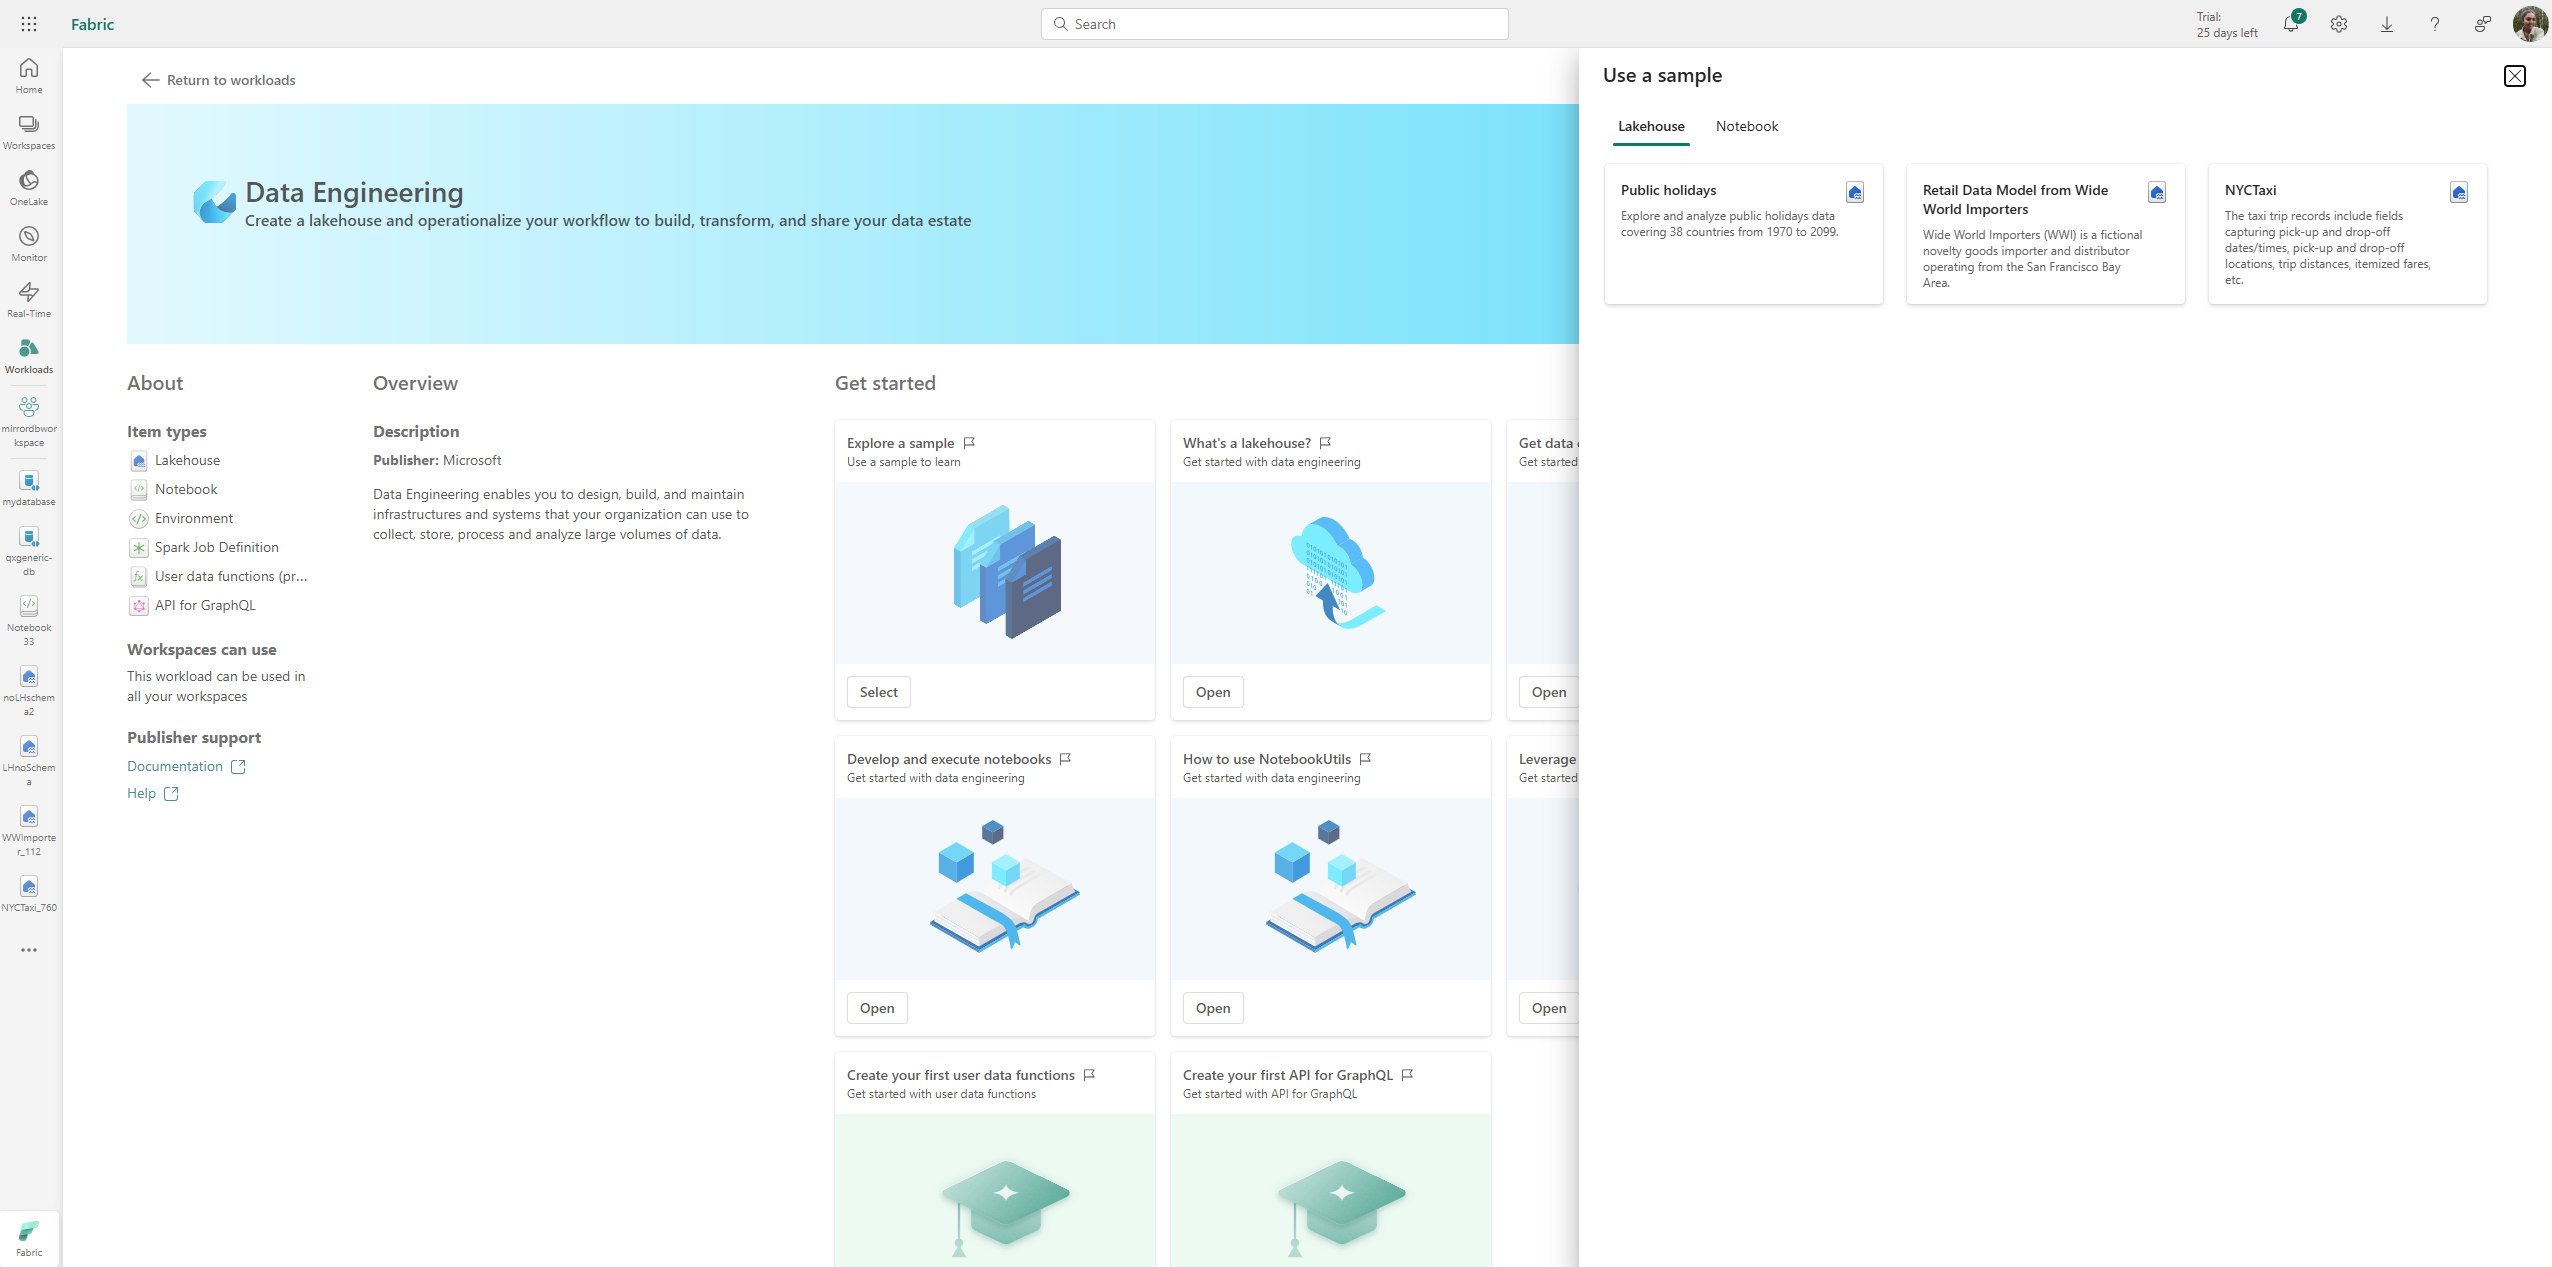Open Notebook 33 in the sidebar

29,621
